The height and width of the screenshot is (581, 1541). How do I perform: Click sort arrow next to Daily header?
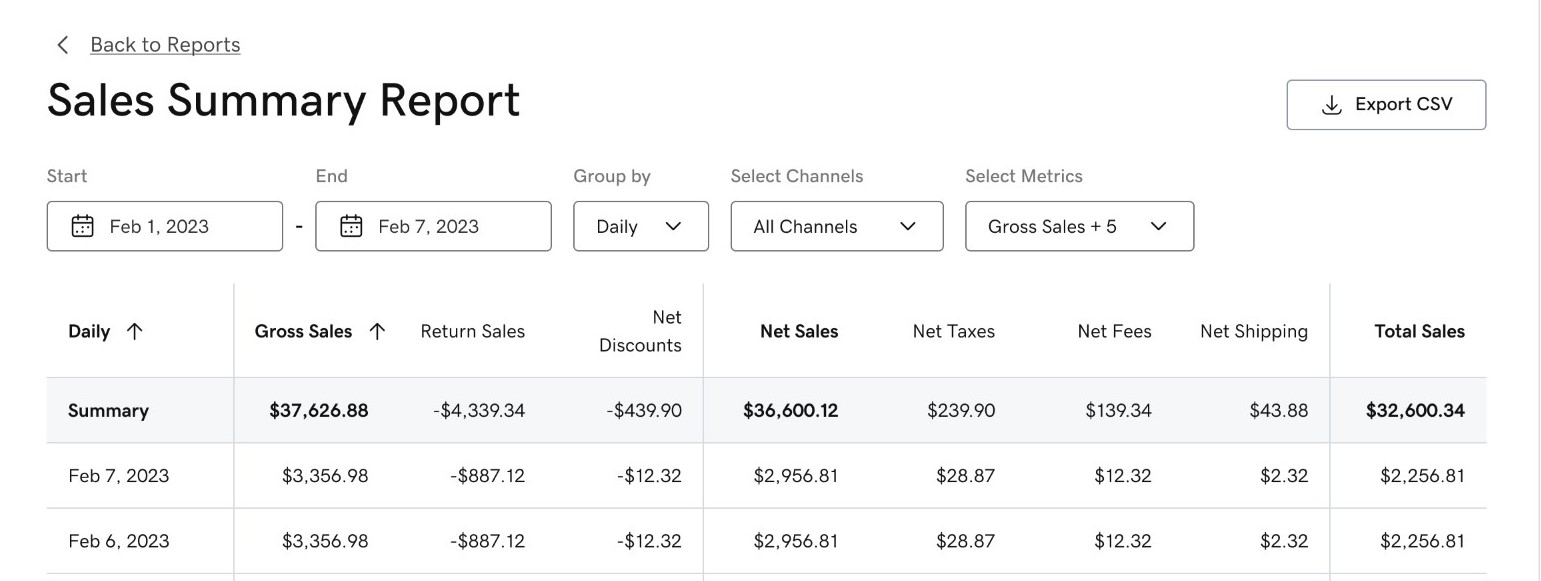(135, 332)
